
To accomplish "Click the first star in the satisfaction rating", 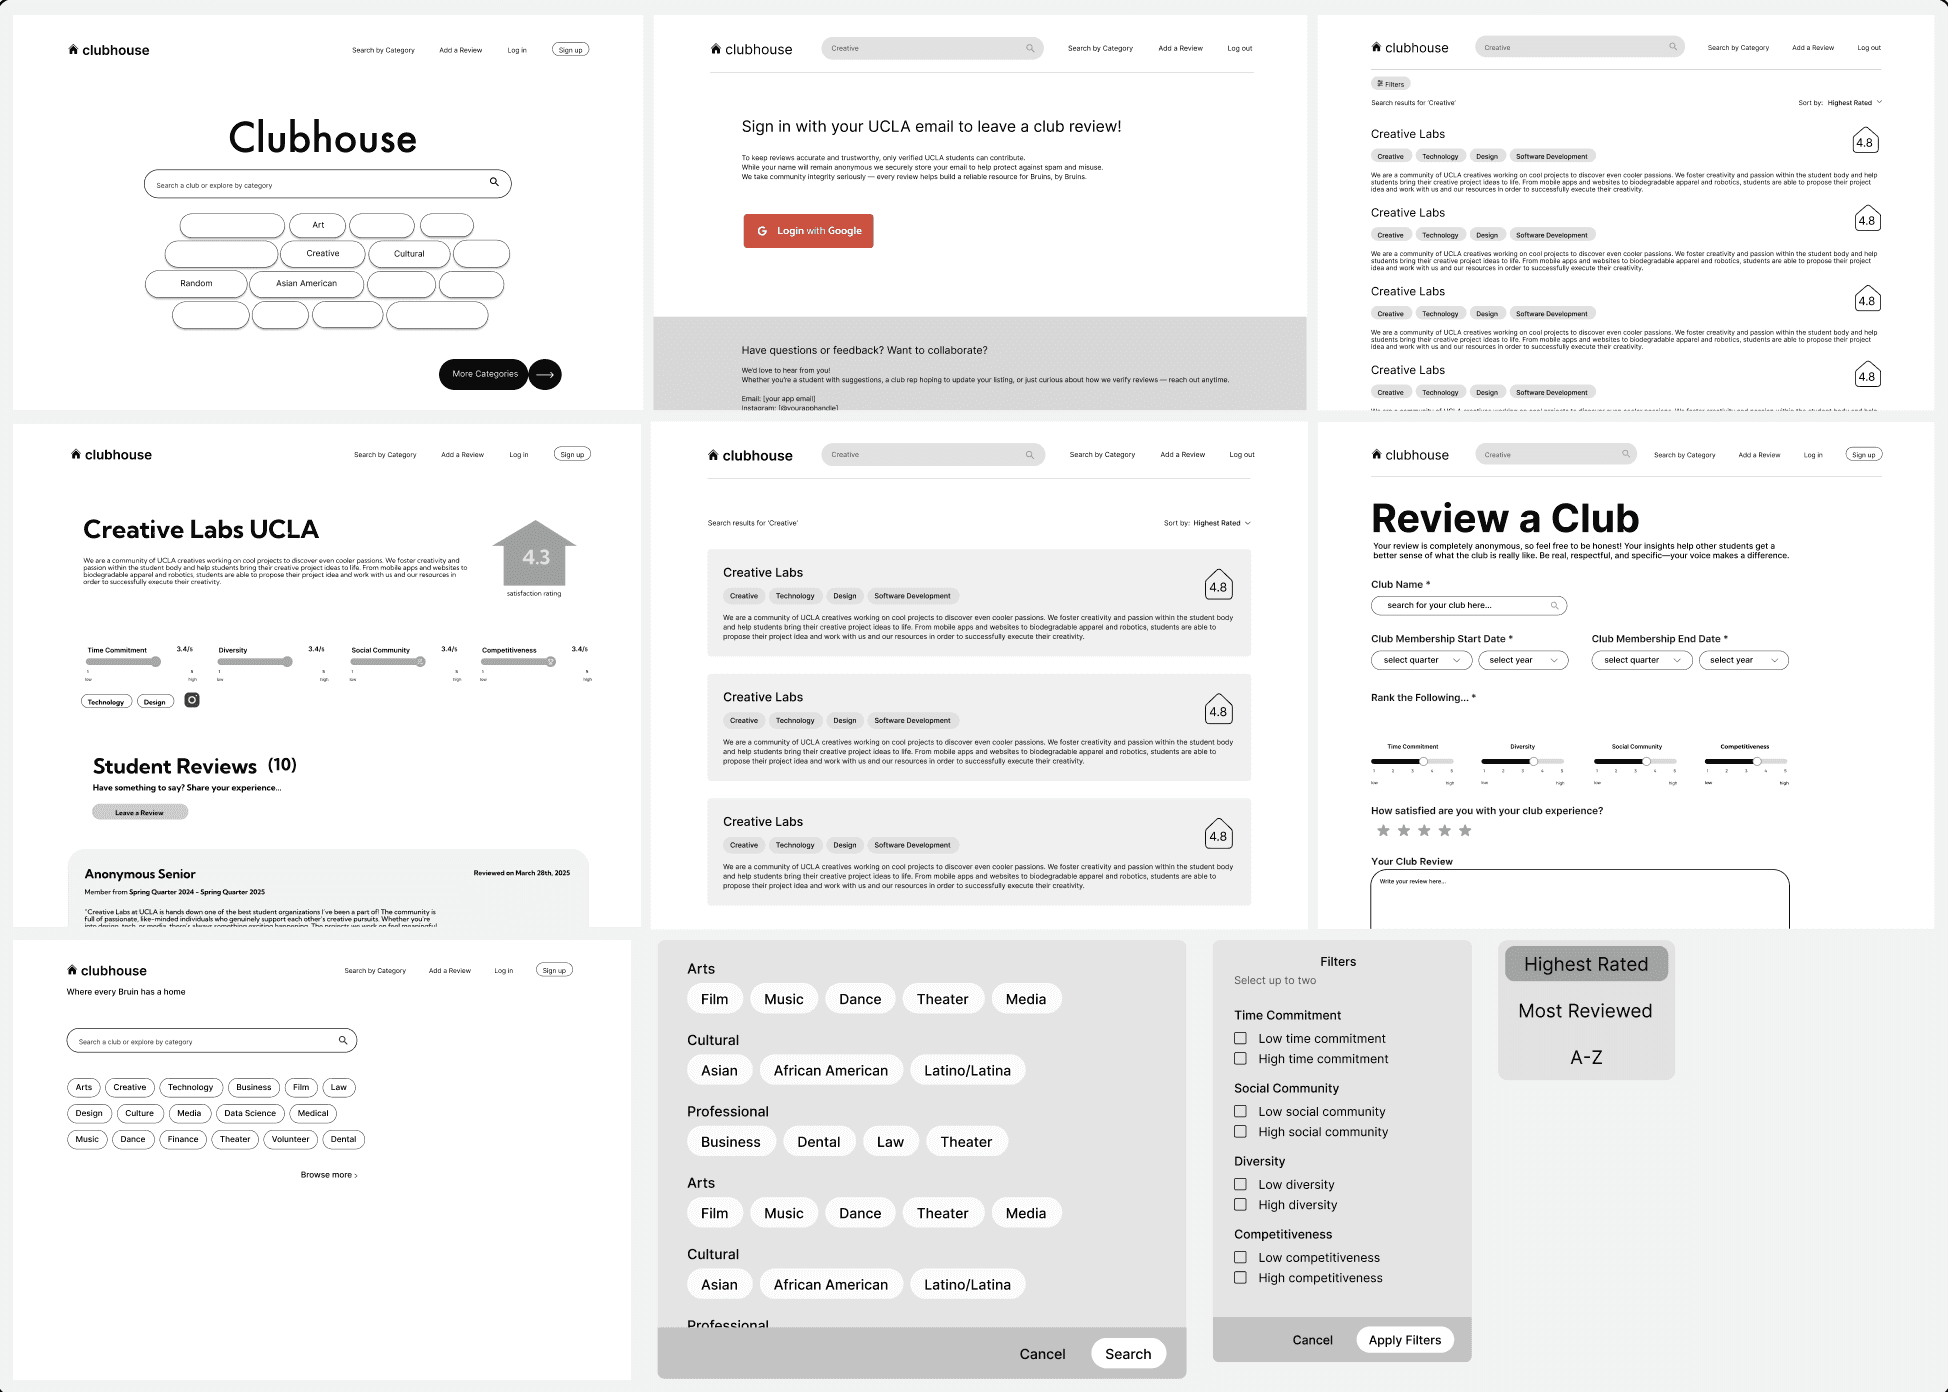I will [x=1383, y=831].
